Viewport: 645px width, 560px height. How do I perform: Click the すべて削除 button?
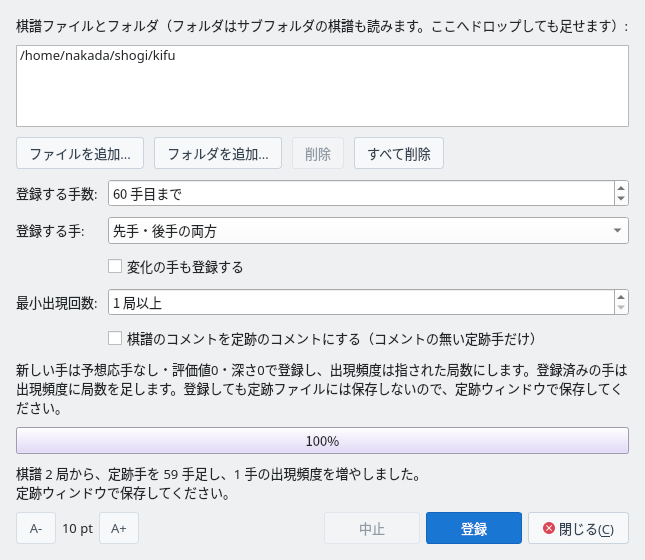(399, 153)
